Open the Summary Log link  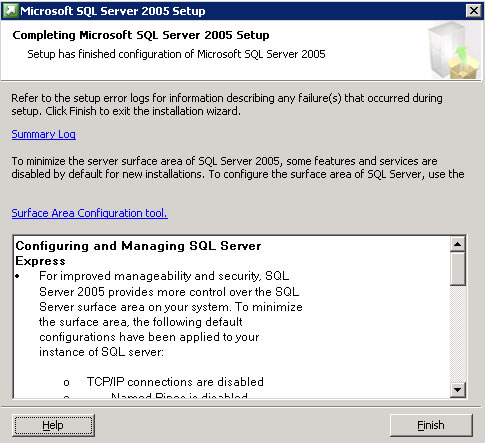pos(44,134)
